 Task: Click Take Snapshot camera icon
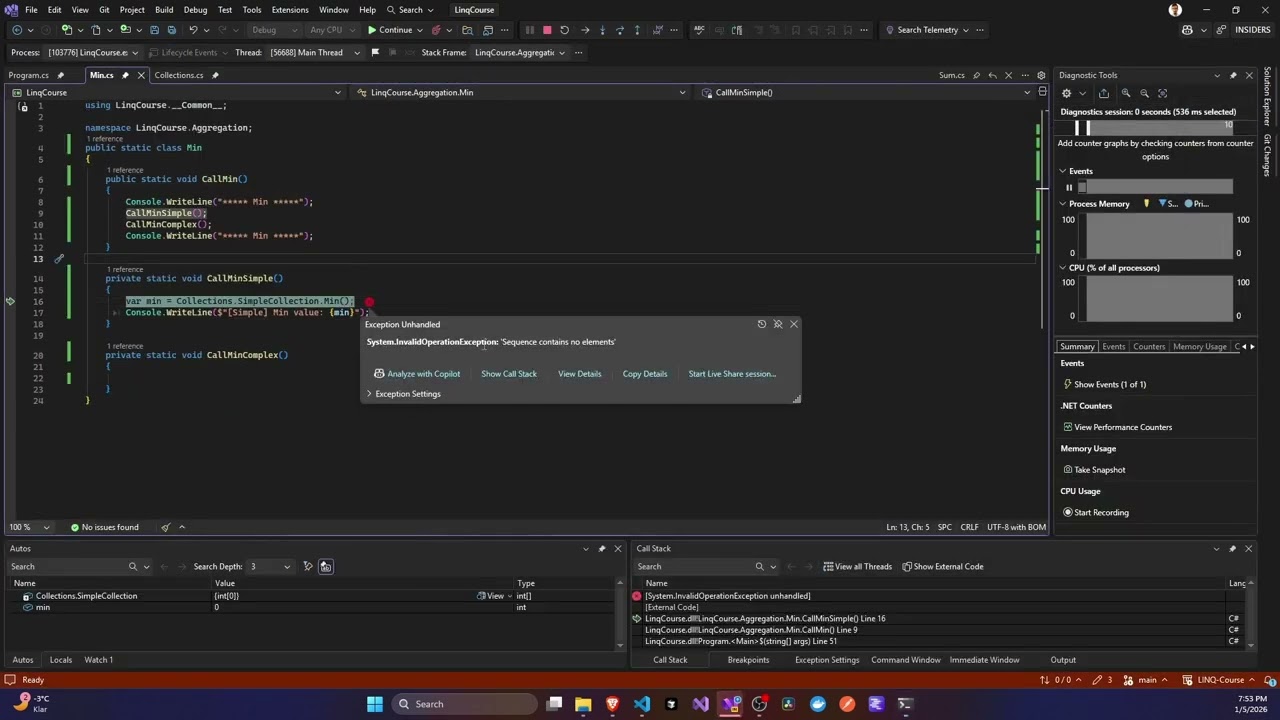click(x=1068, y=470)
